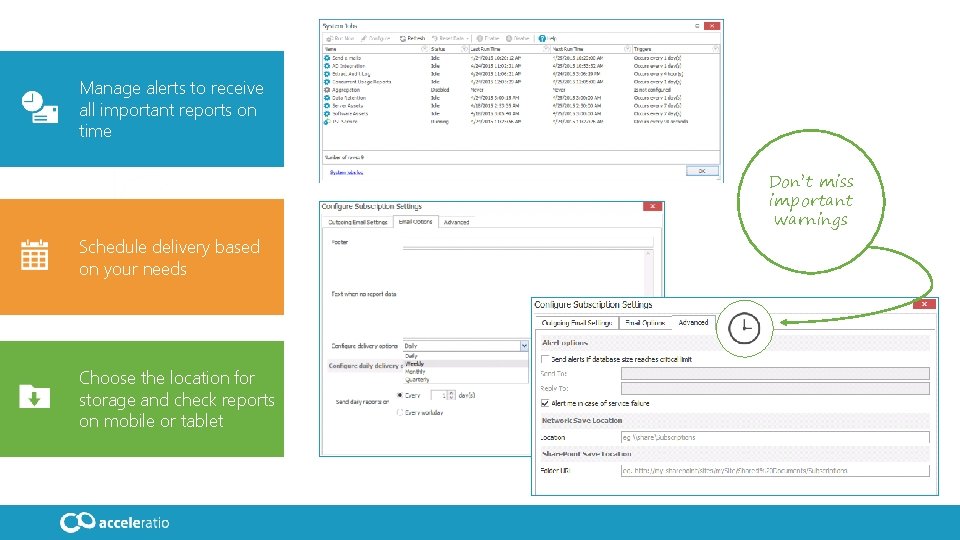Click the SharePoint Folder URL input field

click(775, 470)
